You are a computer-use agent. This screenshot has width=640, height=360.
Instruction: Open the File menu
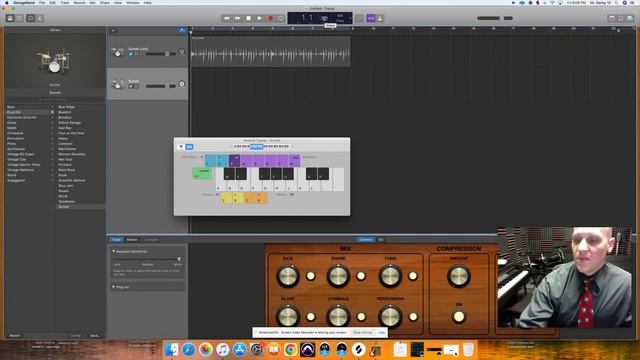tap(42, 2)
